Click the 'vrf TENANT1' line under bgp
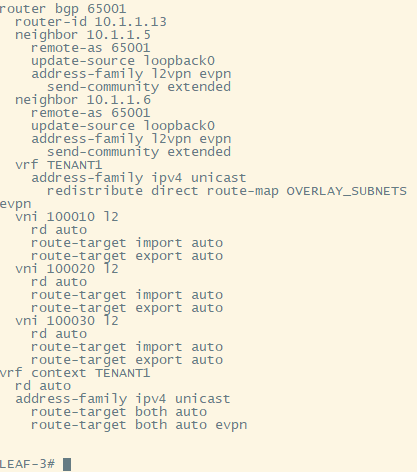Screen dimensions: 417x472 click(59, 165)
